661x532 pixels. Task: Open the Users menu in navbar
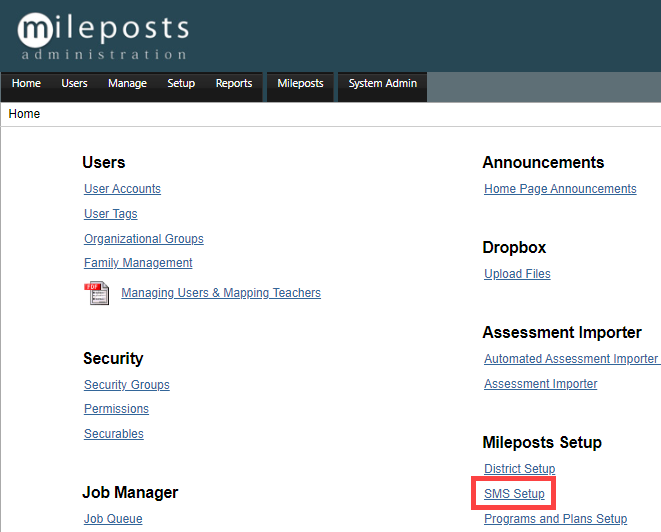[74, 83]
